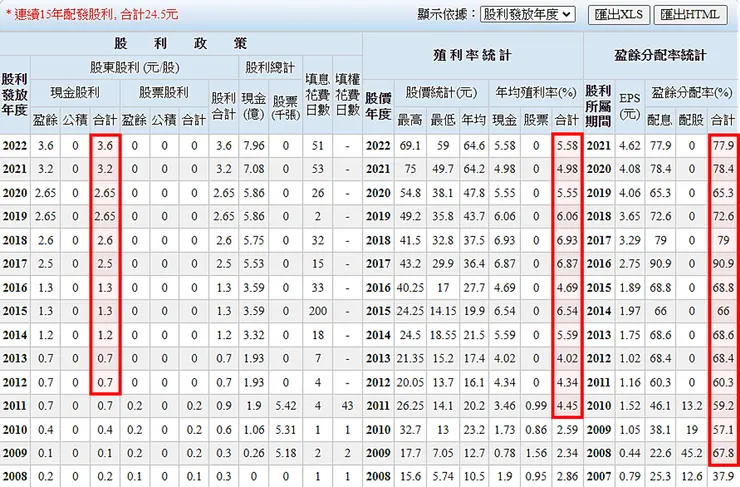Click the 5.31 stock total cell for 2010

286,429
